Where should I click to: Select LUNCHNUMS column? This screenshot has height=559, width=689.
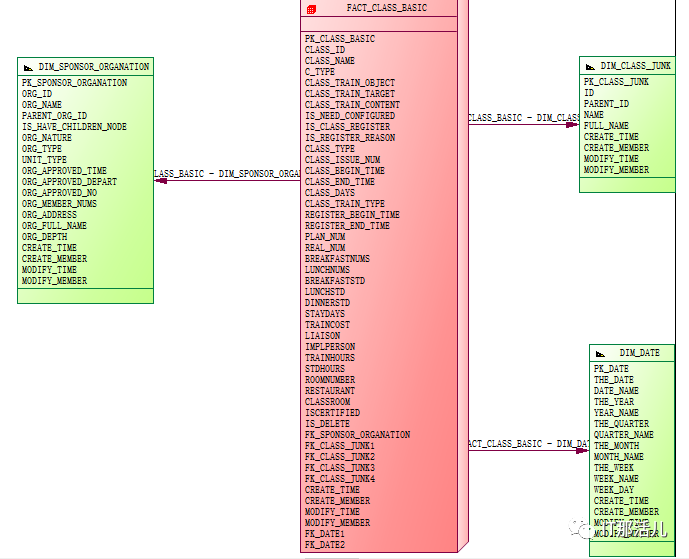[327, 269]
